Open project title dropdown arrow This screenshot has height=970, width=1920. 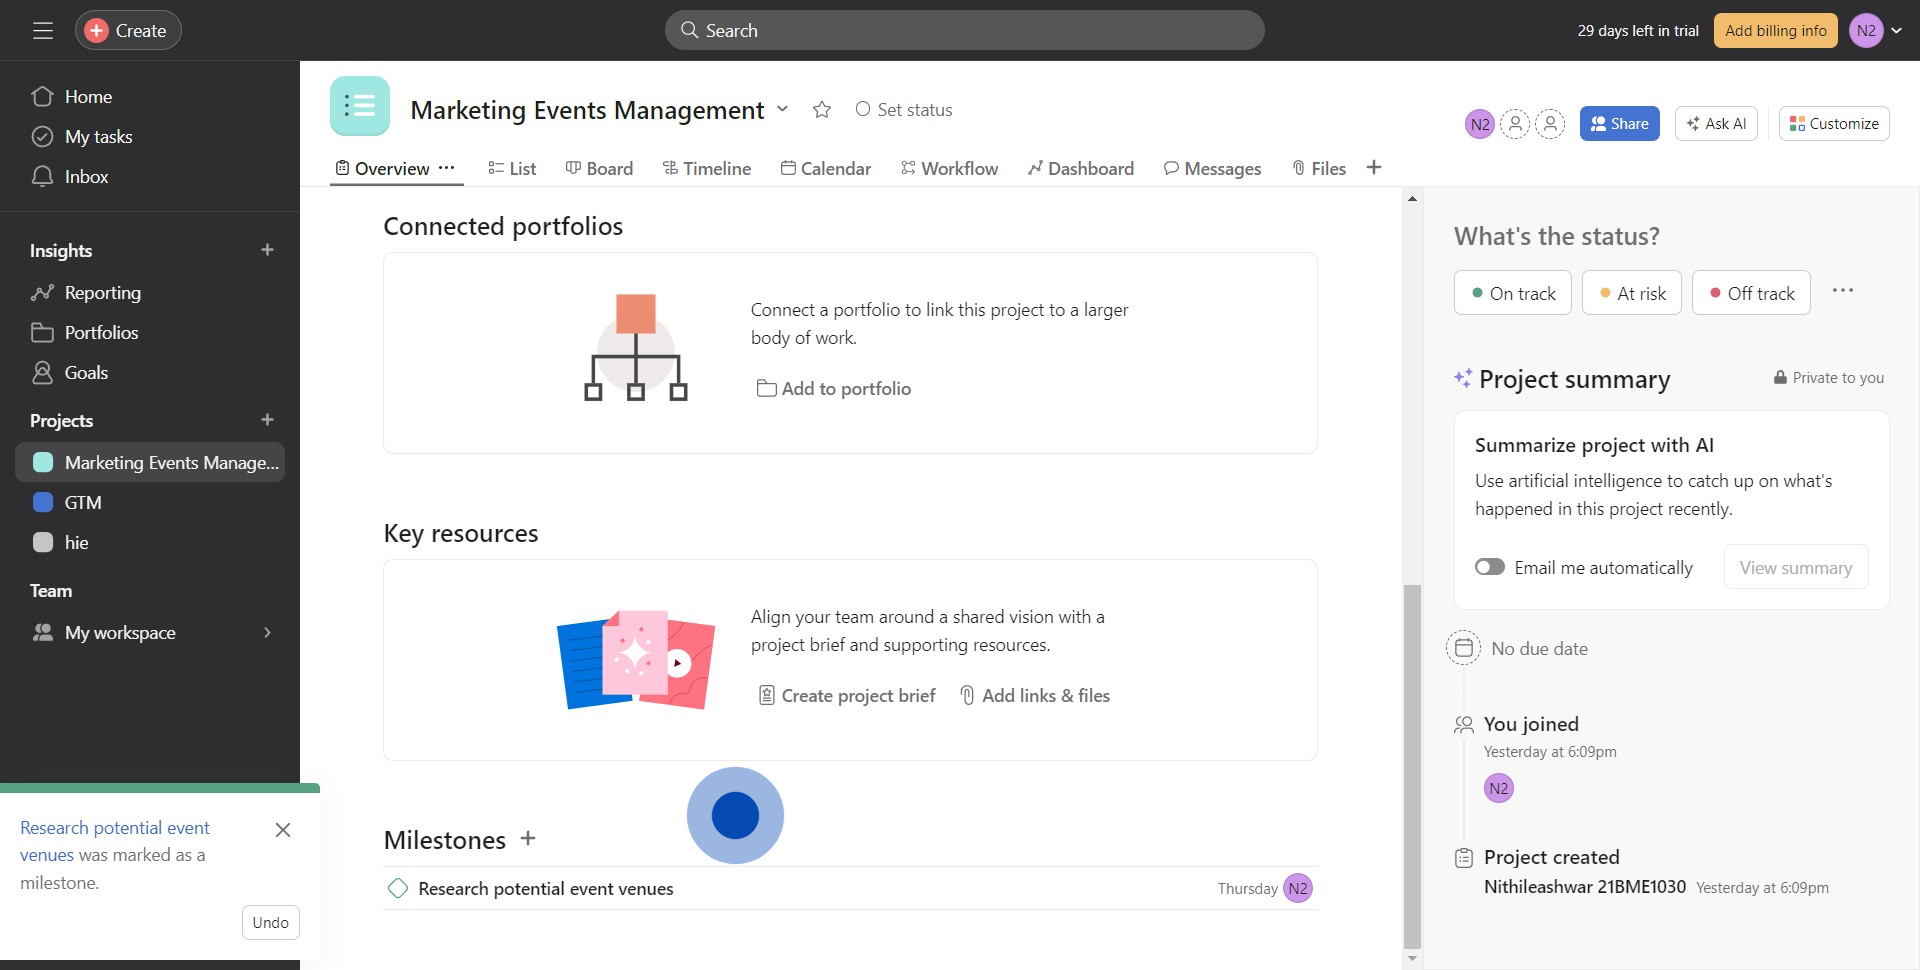[x=782, y=109]
